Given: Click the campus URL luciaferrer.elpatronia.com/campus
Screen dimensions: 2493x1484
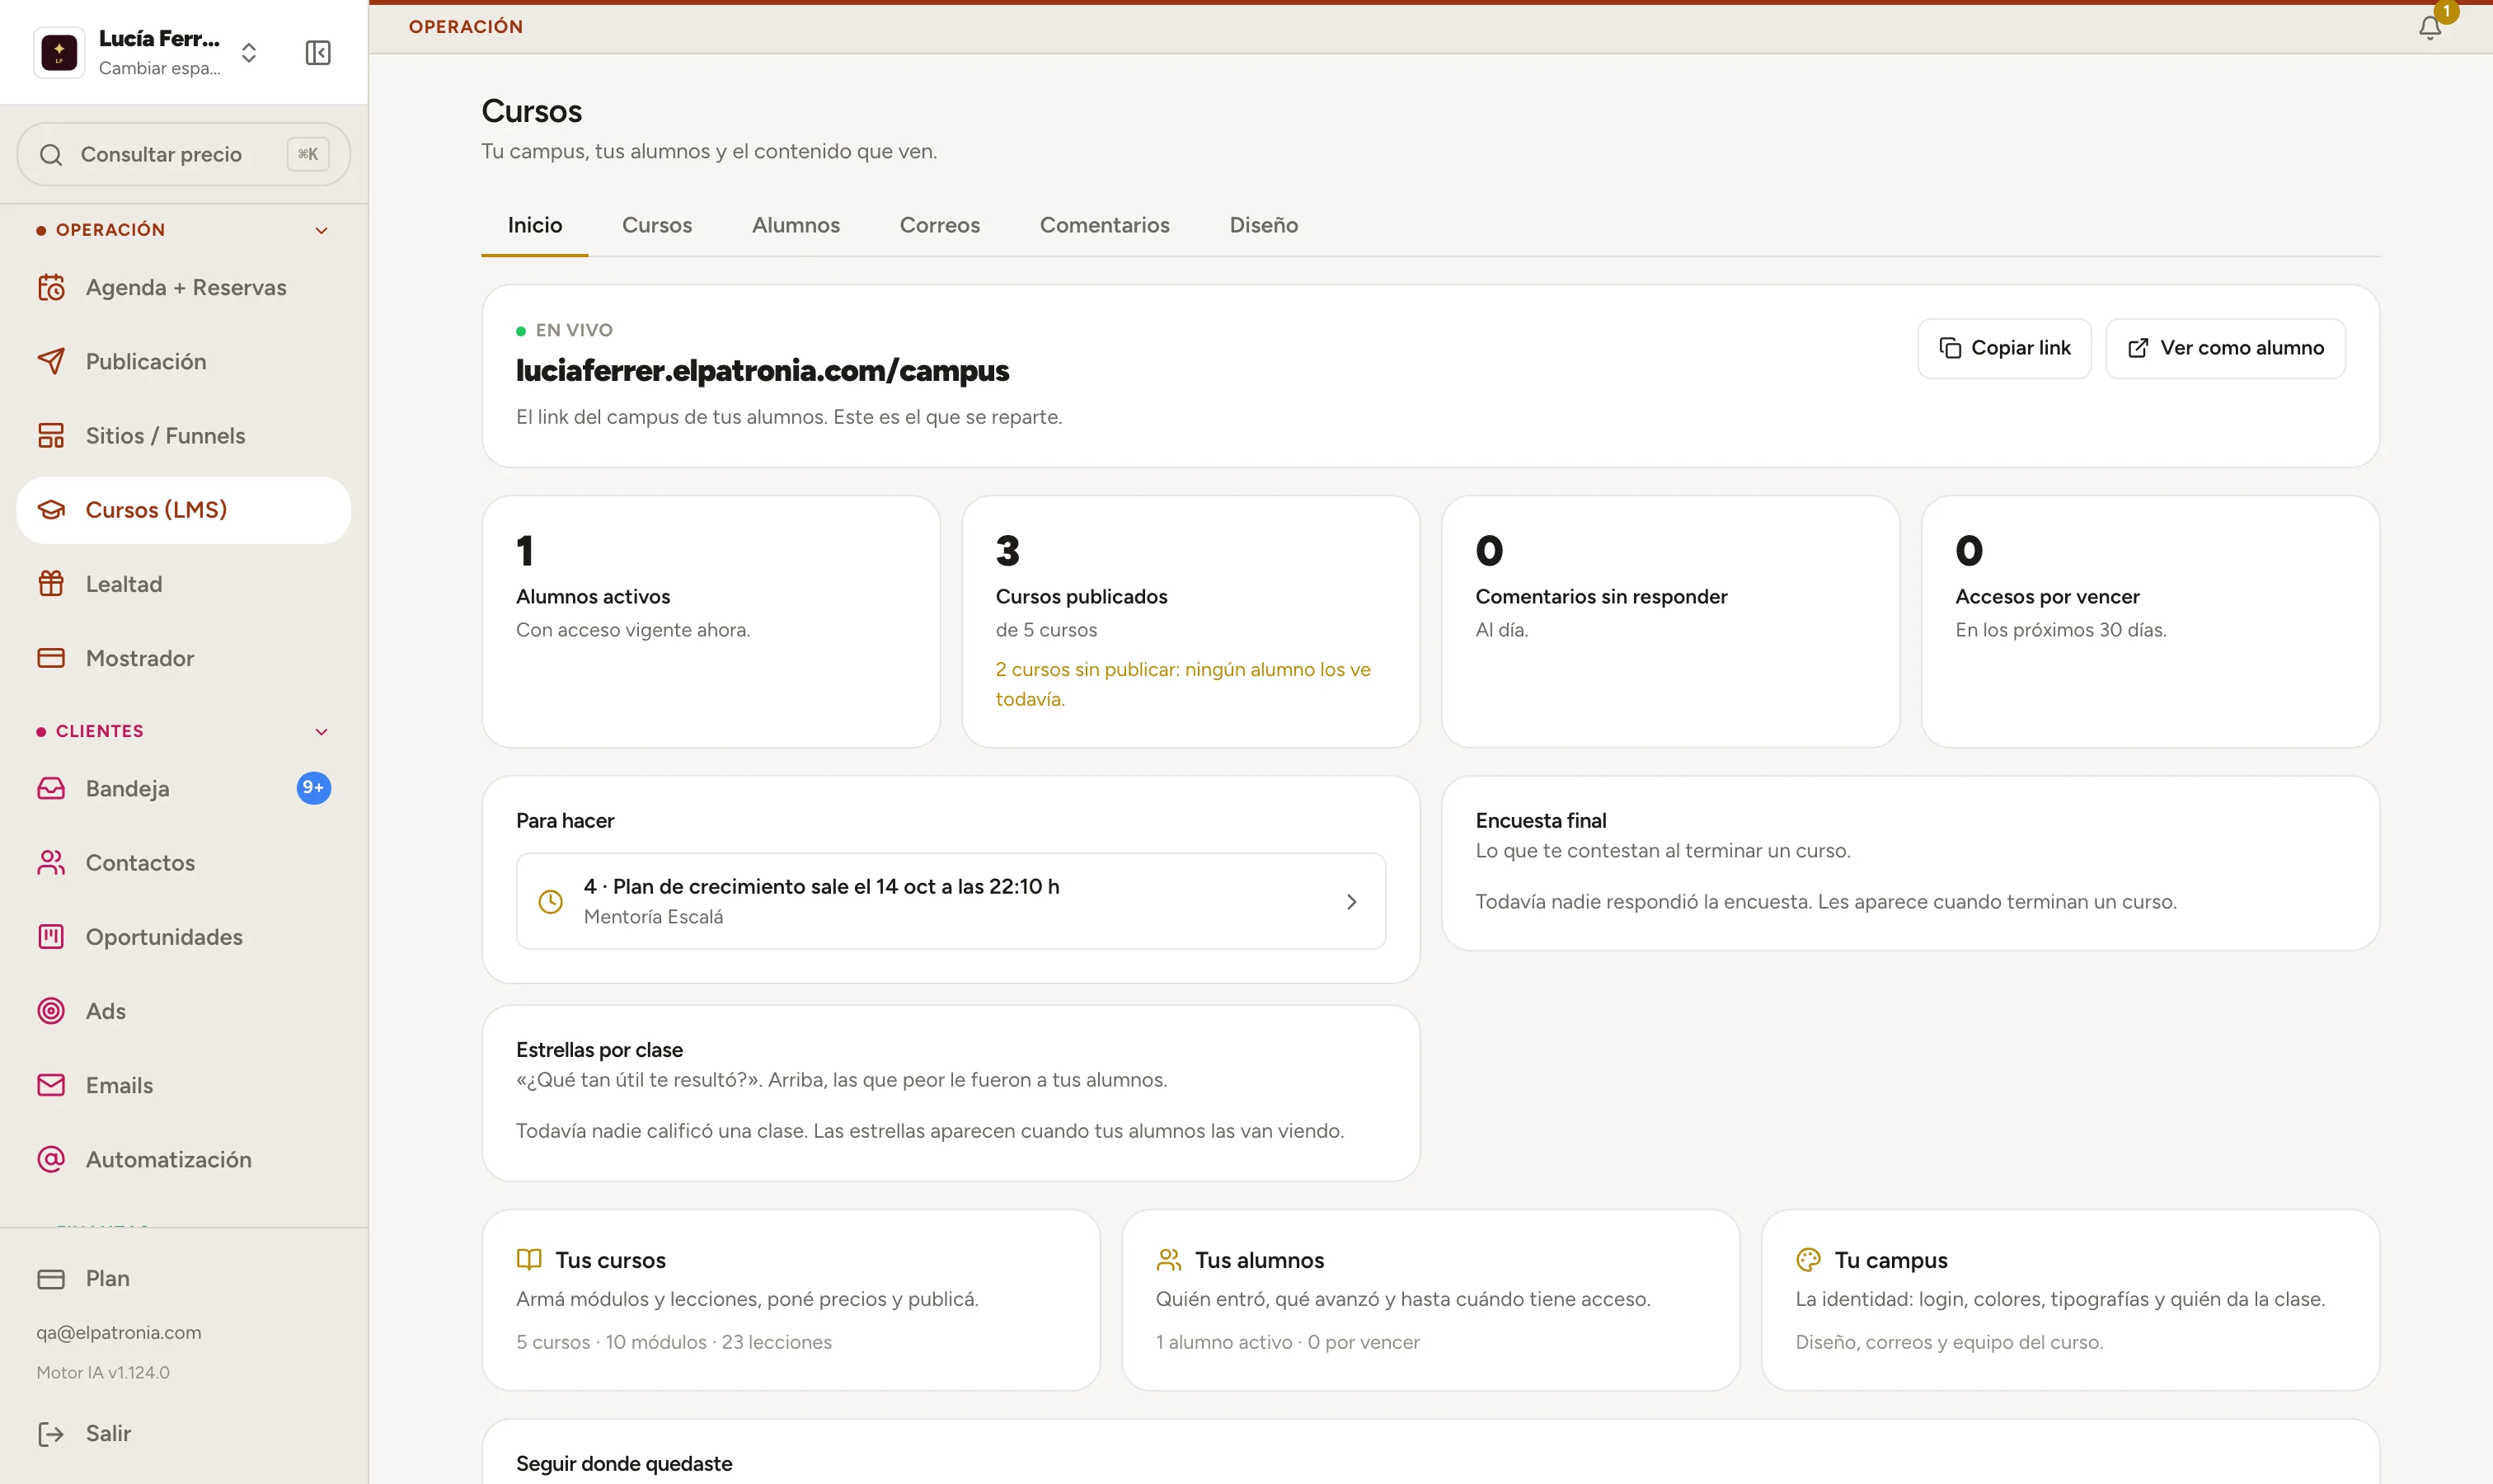Looking at the screenshot, I should pos(762,371).
